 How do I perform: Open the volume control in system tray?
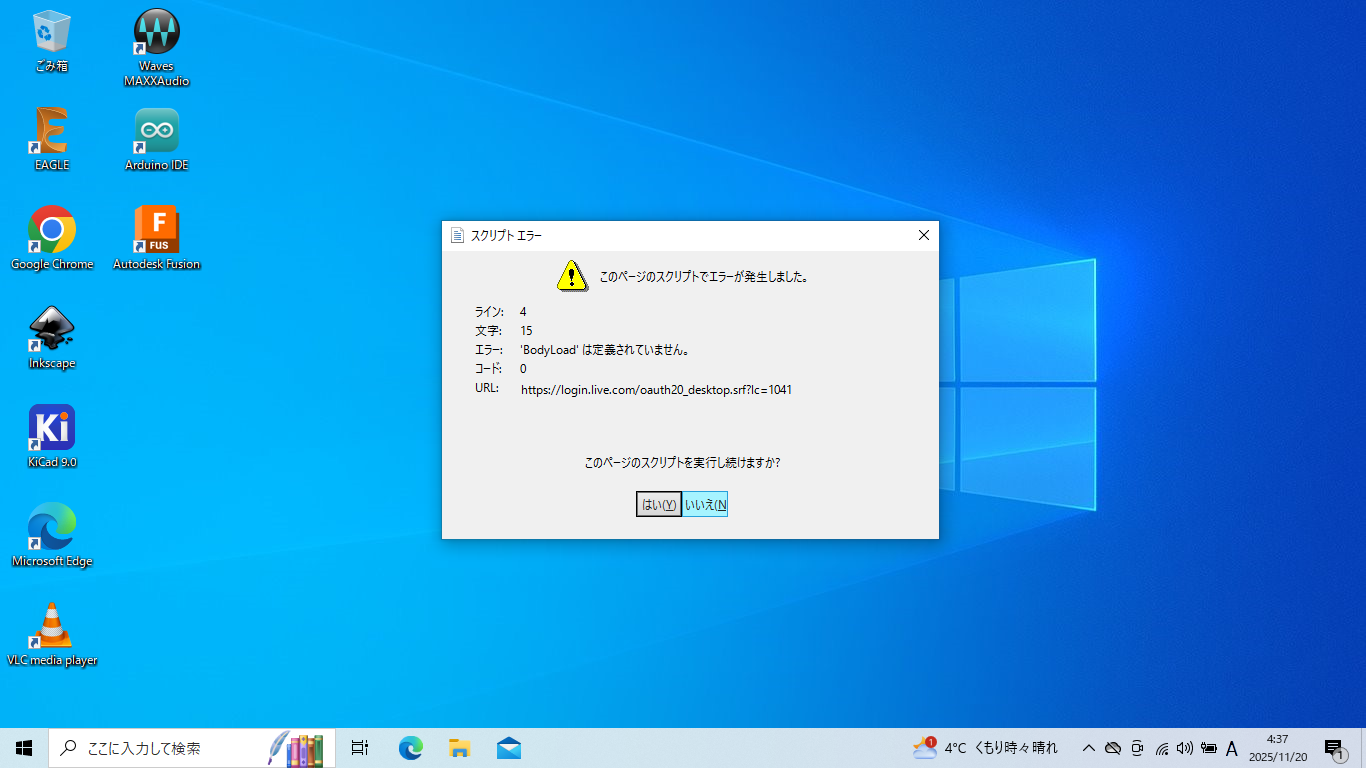(x=1185, y=748)
